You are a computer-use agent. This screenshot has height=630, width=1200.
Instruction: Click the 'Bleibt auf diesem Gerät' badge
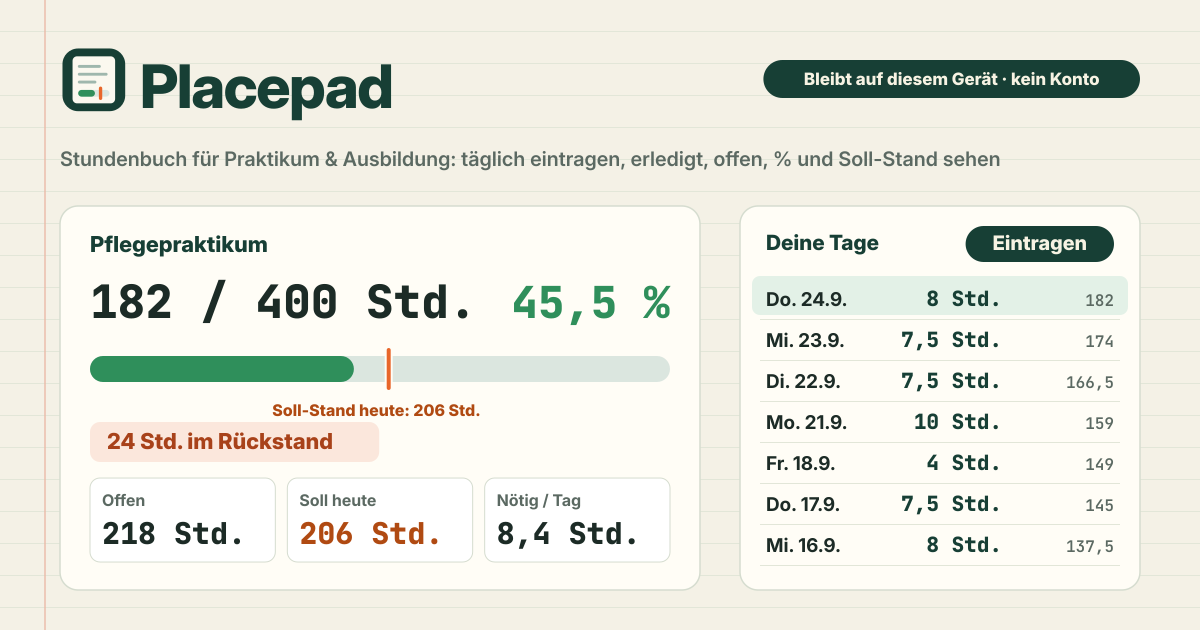(951, 79)
